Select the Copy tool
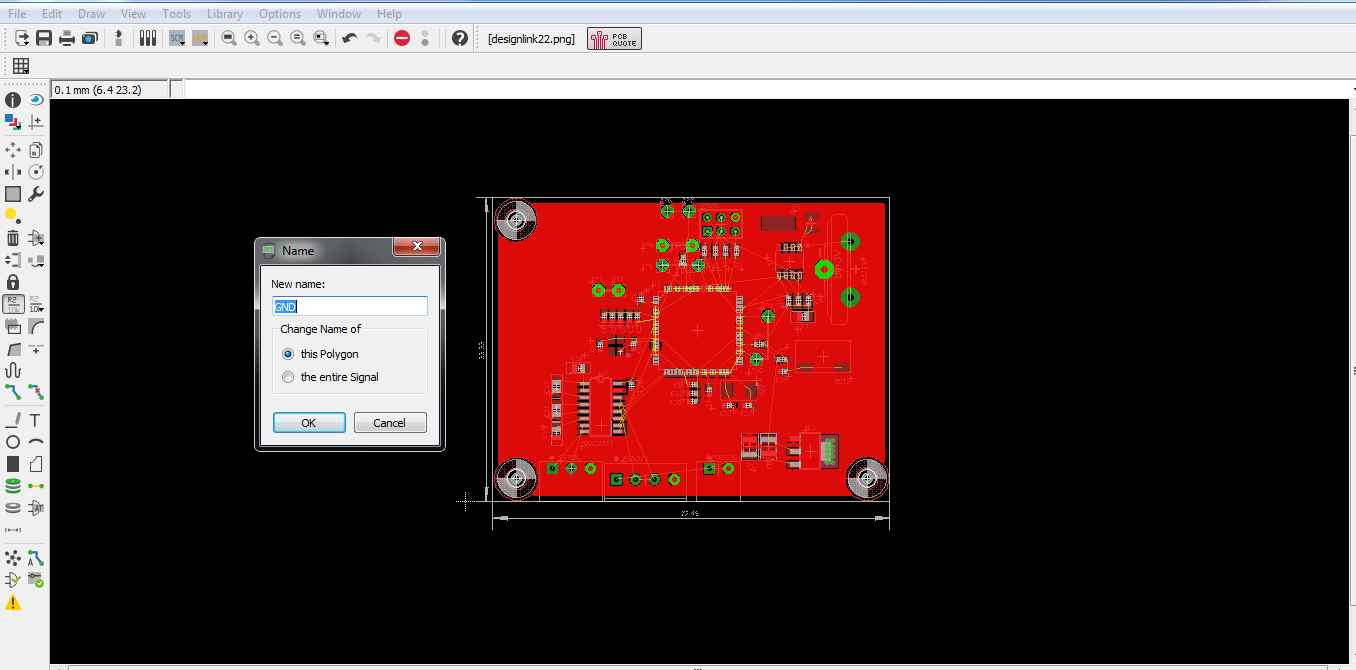This screenshot has width=1356, height=670. click(x=36, y=150)
